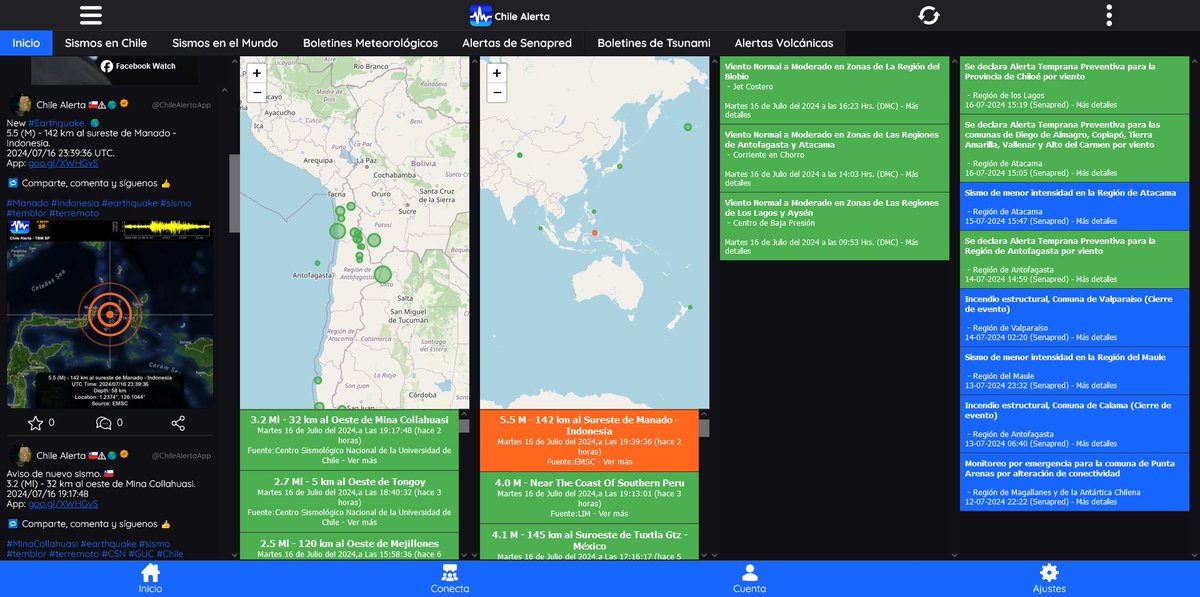Switch to Sismos en Chile tab
Screen dimensions: 1200x597
pyautogui.click(x=106, y=43)
